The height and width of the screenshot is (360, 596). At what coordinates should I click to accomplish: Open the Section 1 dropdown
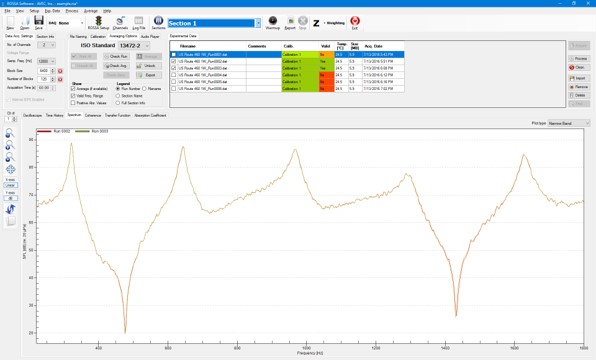258,23
